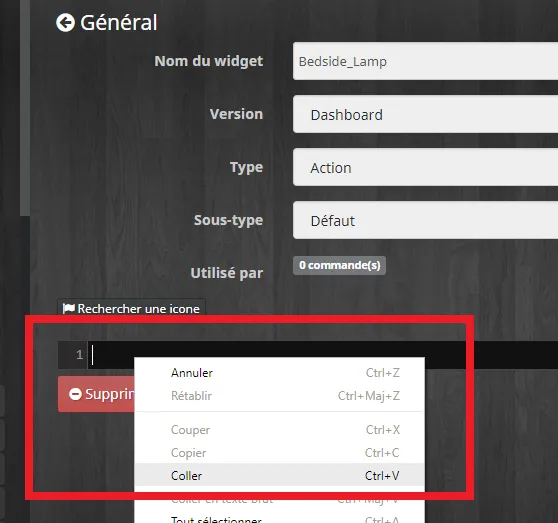Click the 0 commande(s) badge
558x523 pixels.
point(339,265)
